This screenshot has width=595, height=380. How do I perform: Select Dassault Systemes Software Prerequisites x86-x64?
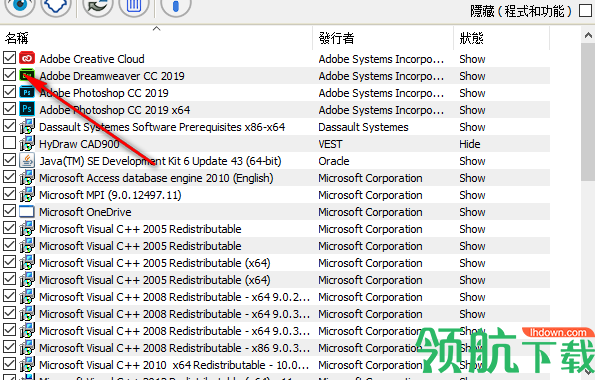tap(162, 127)
